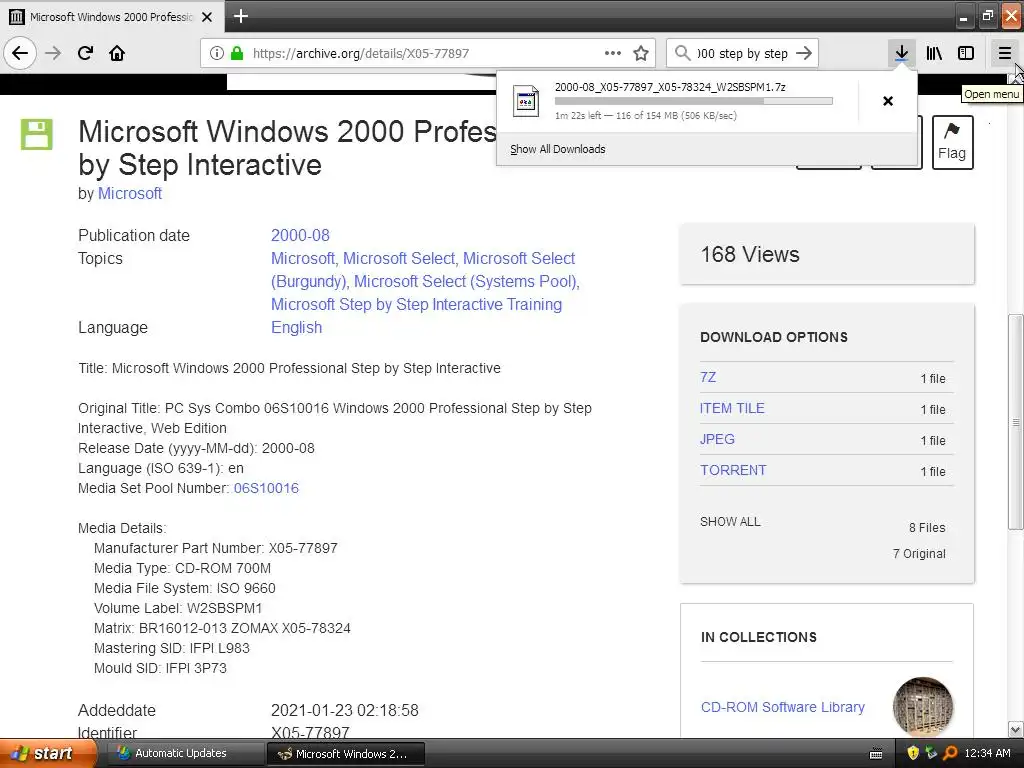Image resolution: width=1024 pixels, height=768 pixels.
Task: Click the 168 Views counter
Action: point(750,254)
